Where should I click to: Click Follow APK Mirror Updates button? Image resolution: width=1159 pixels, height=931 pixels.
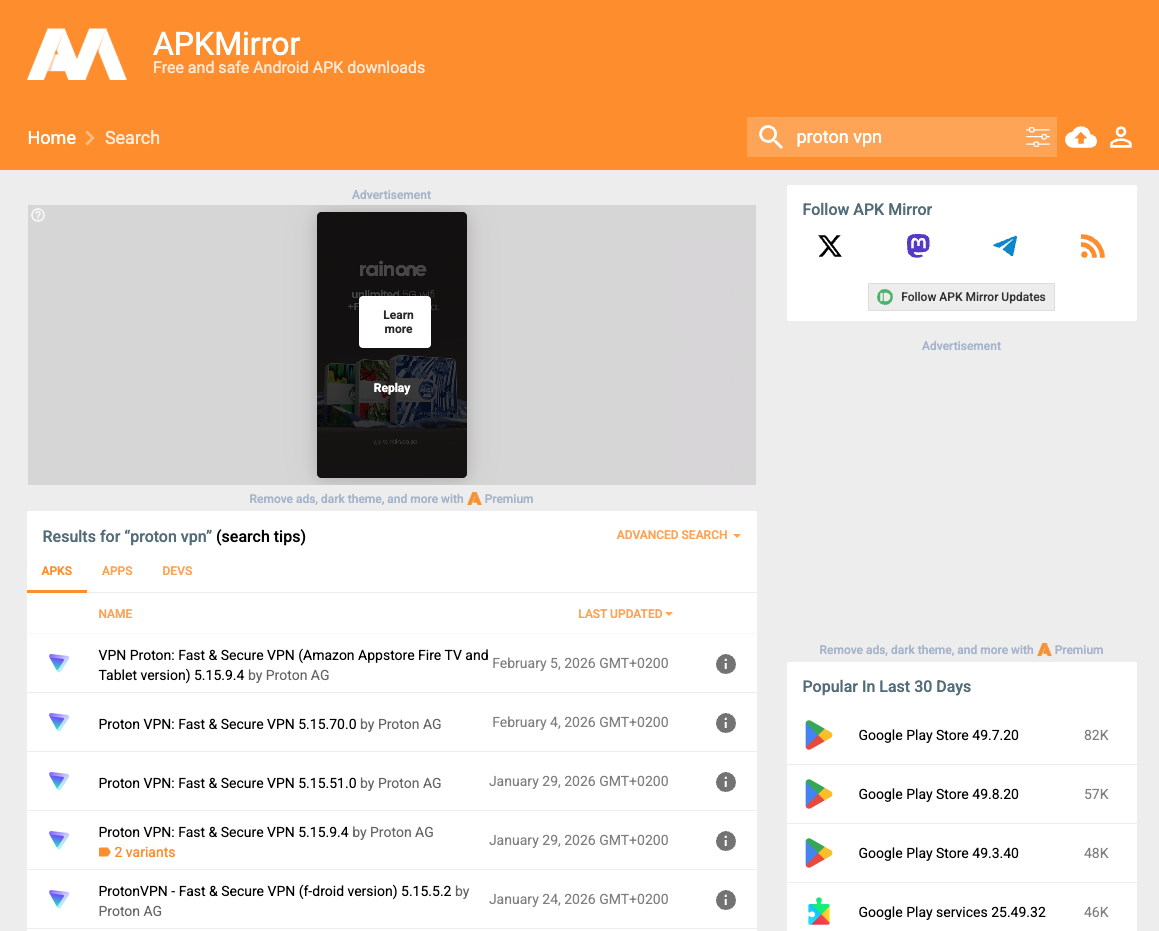coord(961,297)
